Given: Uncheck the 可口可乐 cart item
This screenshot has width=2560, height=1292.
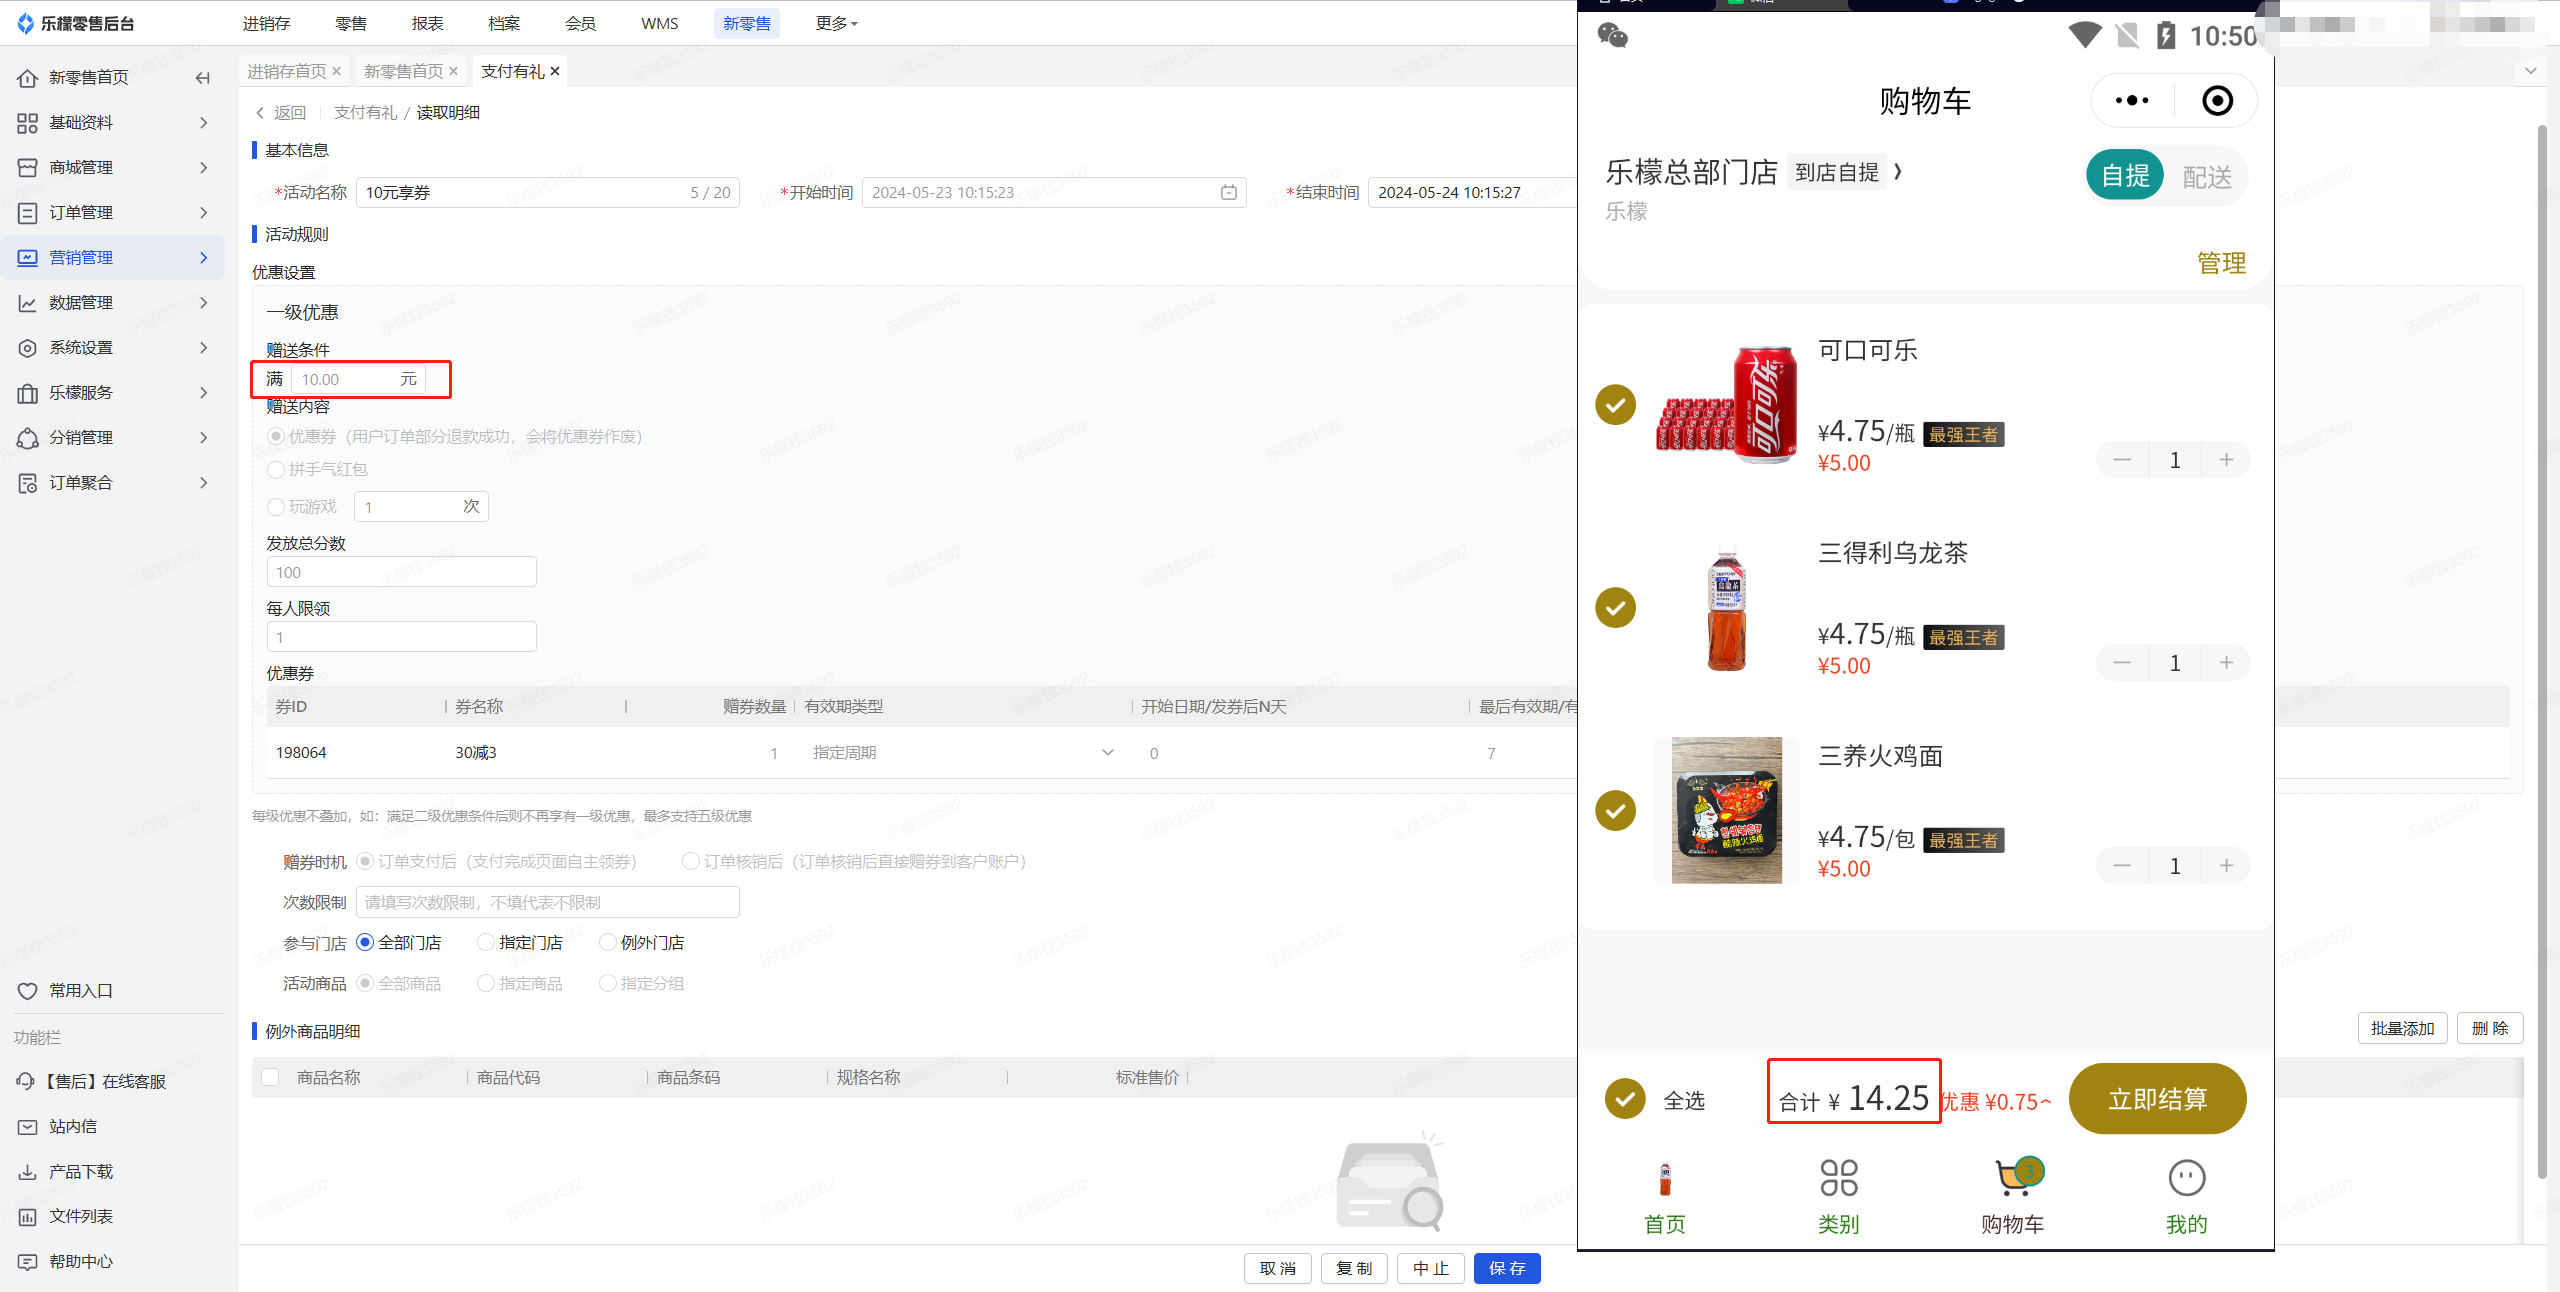Looking at the screenshot, I should click(1615, 405).
